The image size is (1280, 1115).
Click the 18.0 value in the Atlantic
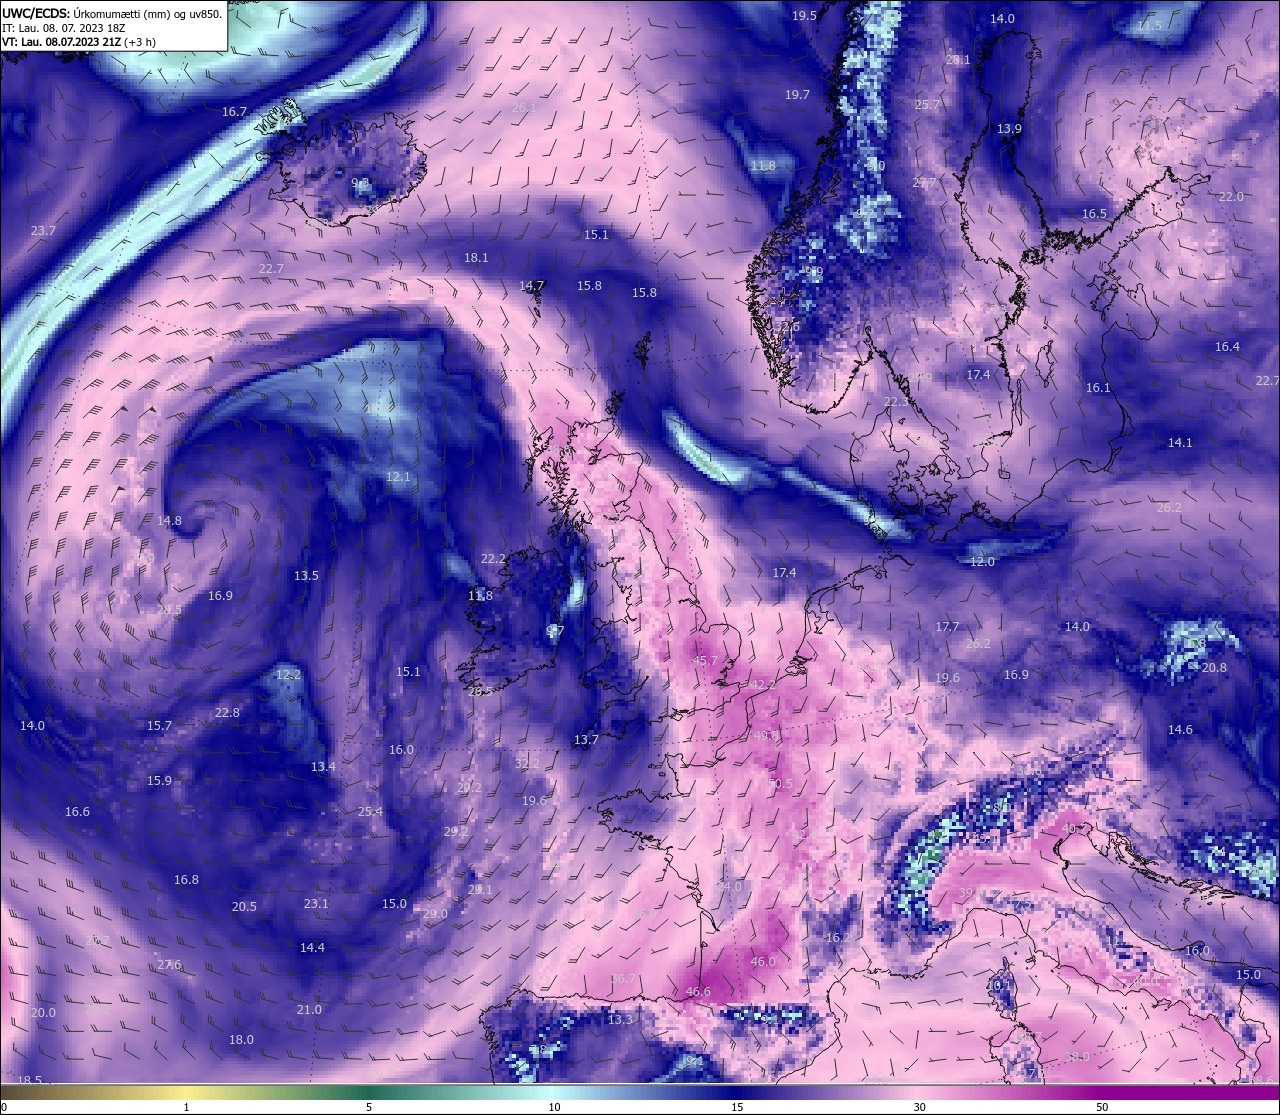pyautogui.click(x=241, y=1040)
